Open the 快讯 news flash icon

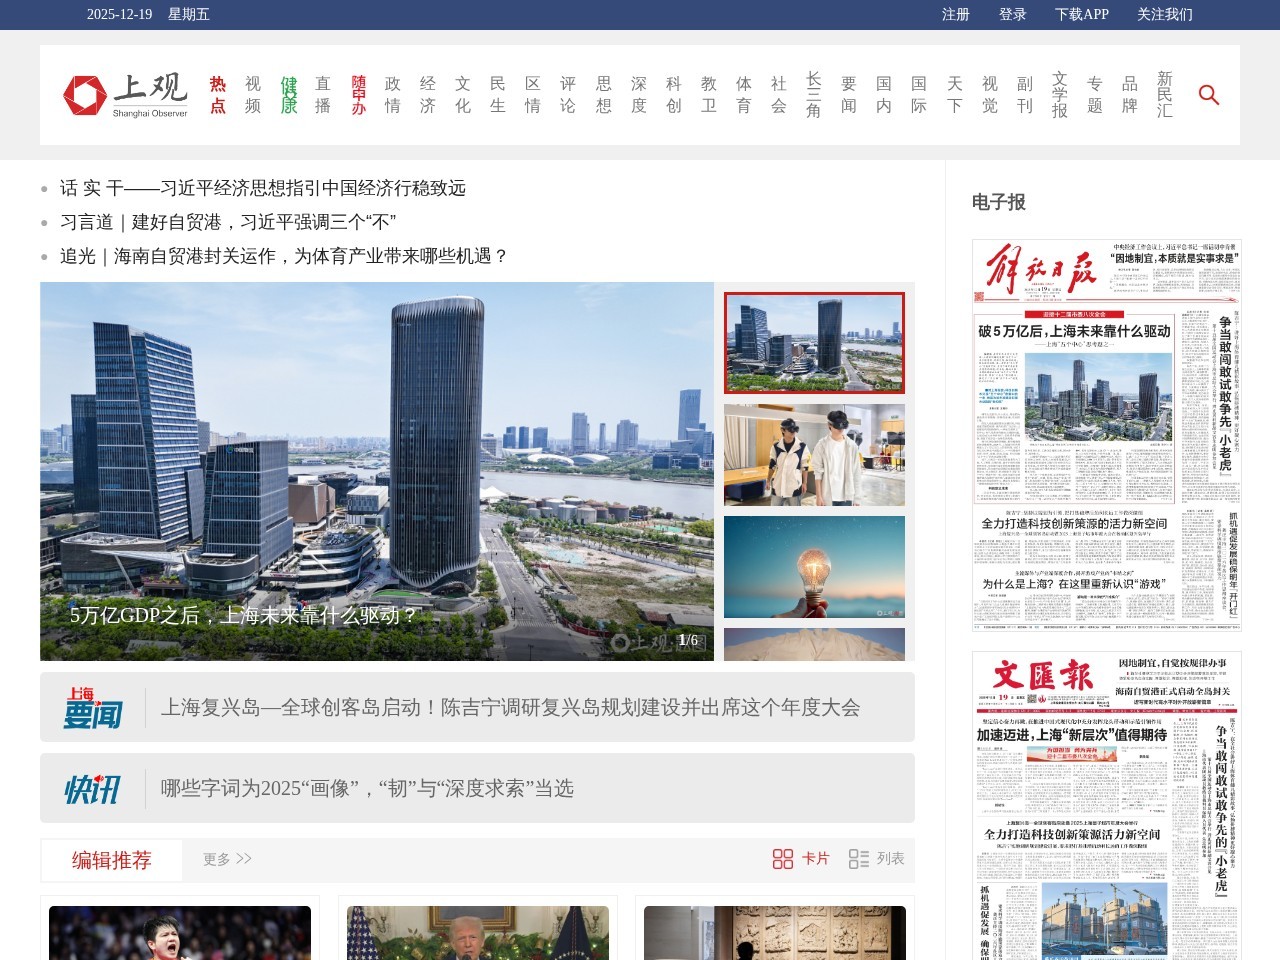tap(93, 788)
